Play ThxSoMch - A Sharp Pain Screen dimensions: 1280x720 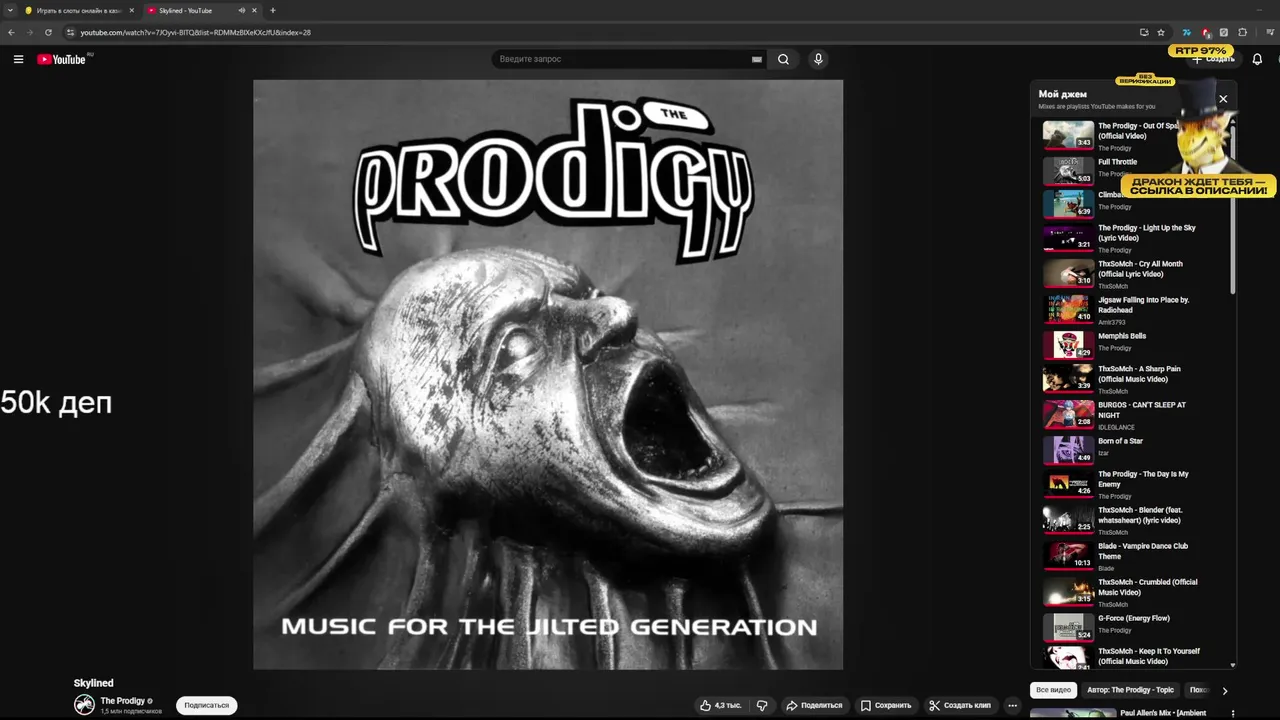pyautogui.click(x=1133, y=379)
